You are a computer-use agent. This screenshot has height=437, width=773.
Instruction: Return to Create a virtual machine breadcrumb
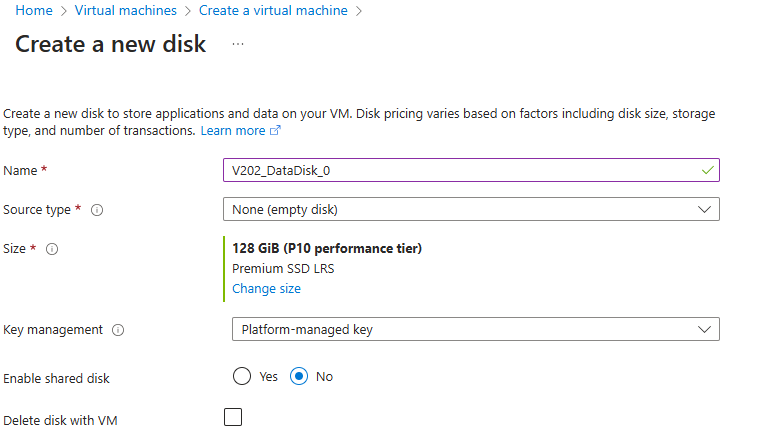point(273,10)
